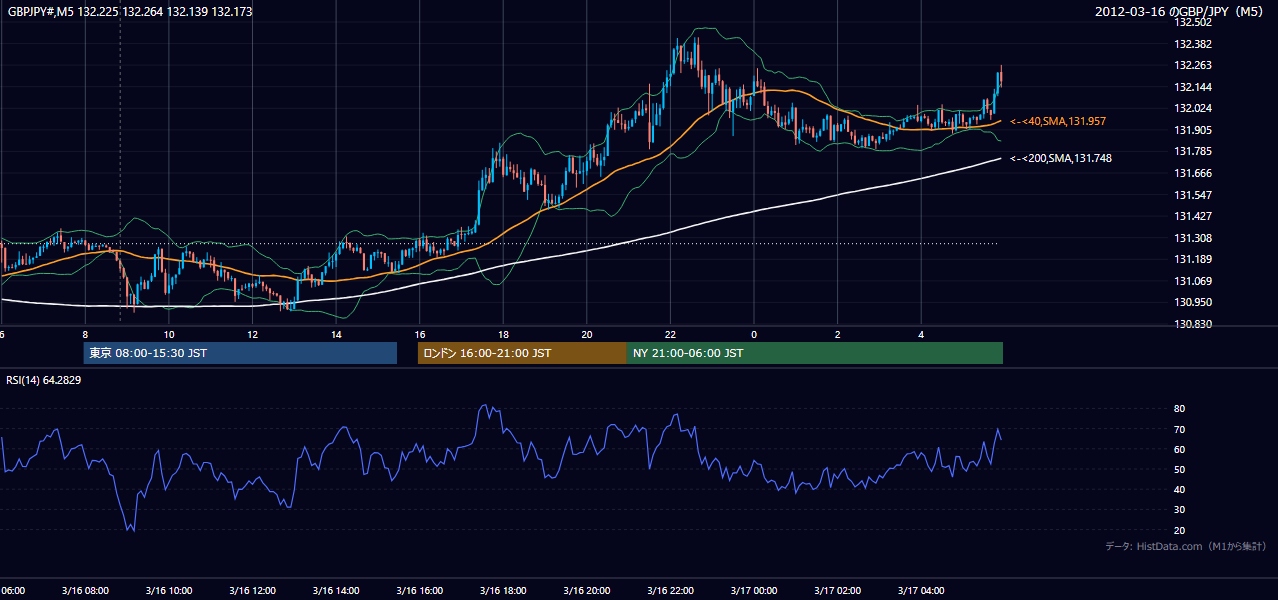The image size is (1278, 600).
Task: Click the 3/16 10:00 time label
Action: click(169, 591)
